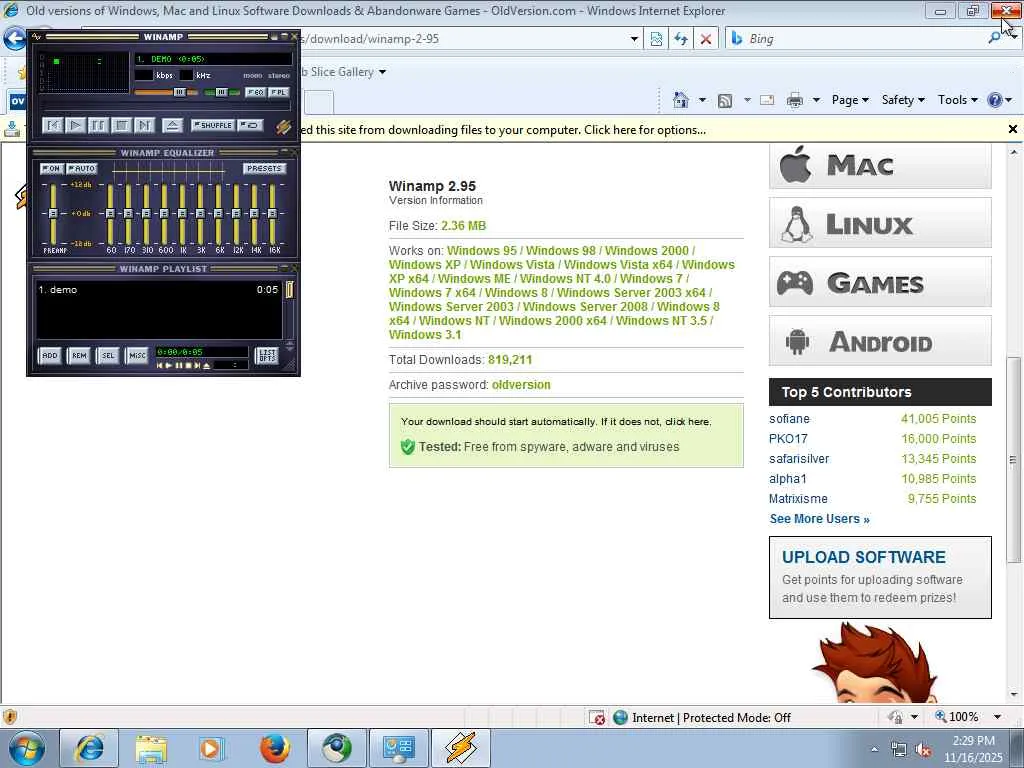The image size is (1024, 768).
Task: Close the yellow information bar
Action: coord(1013,129)
